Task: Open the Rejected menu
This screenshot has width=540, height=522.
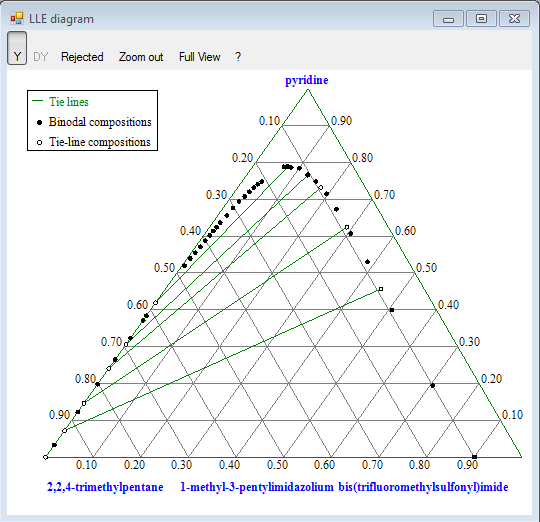Action: [82, 57]
